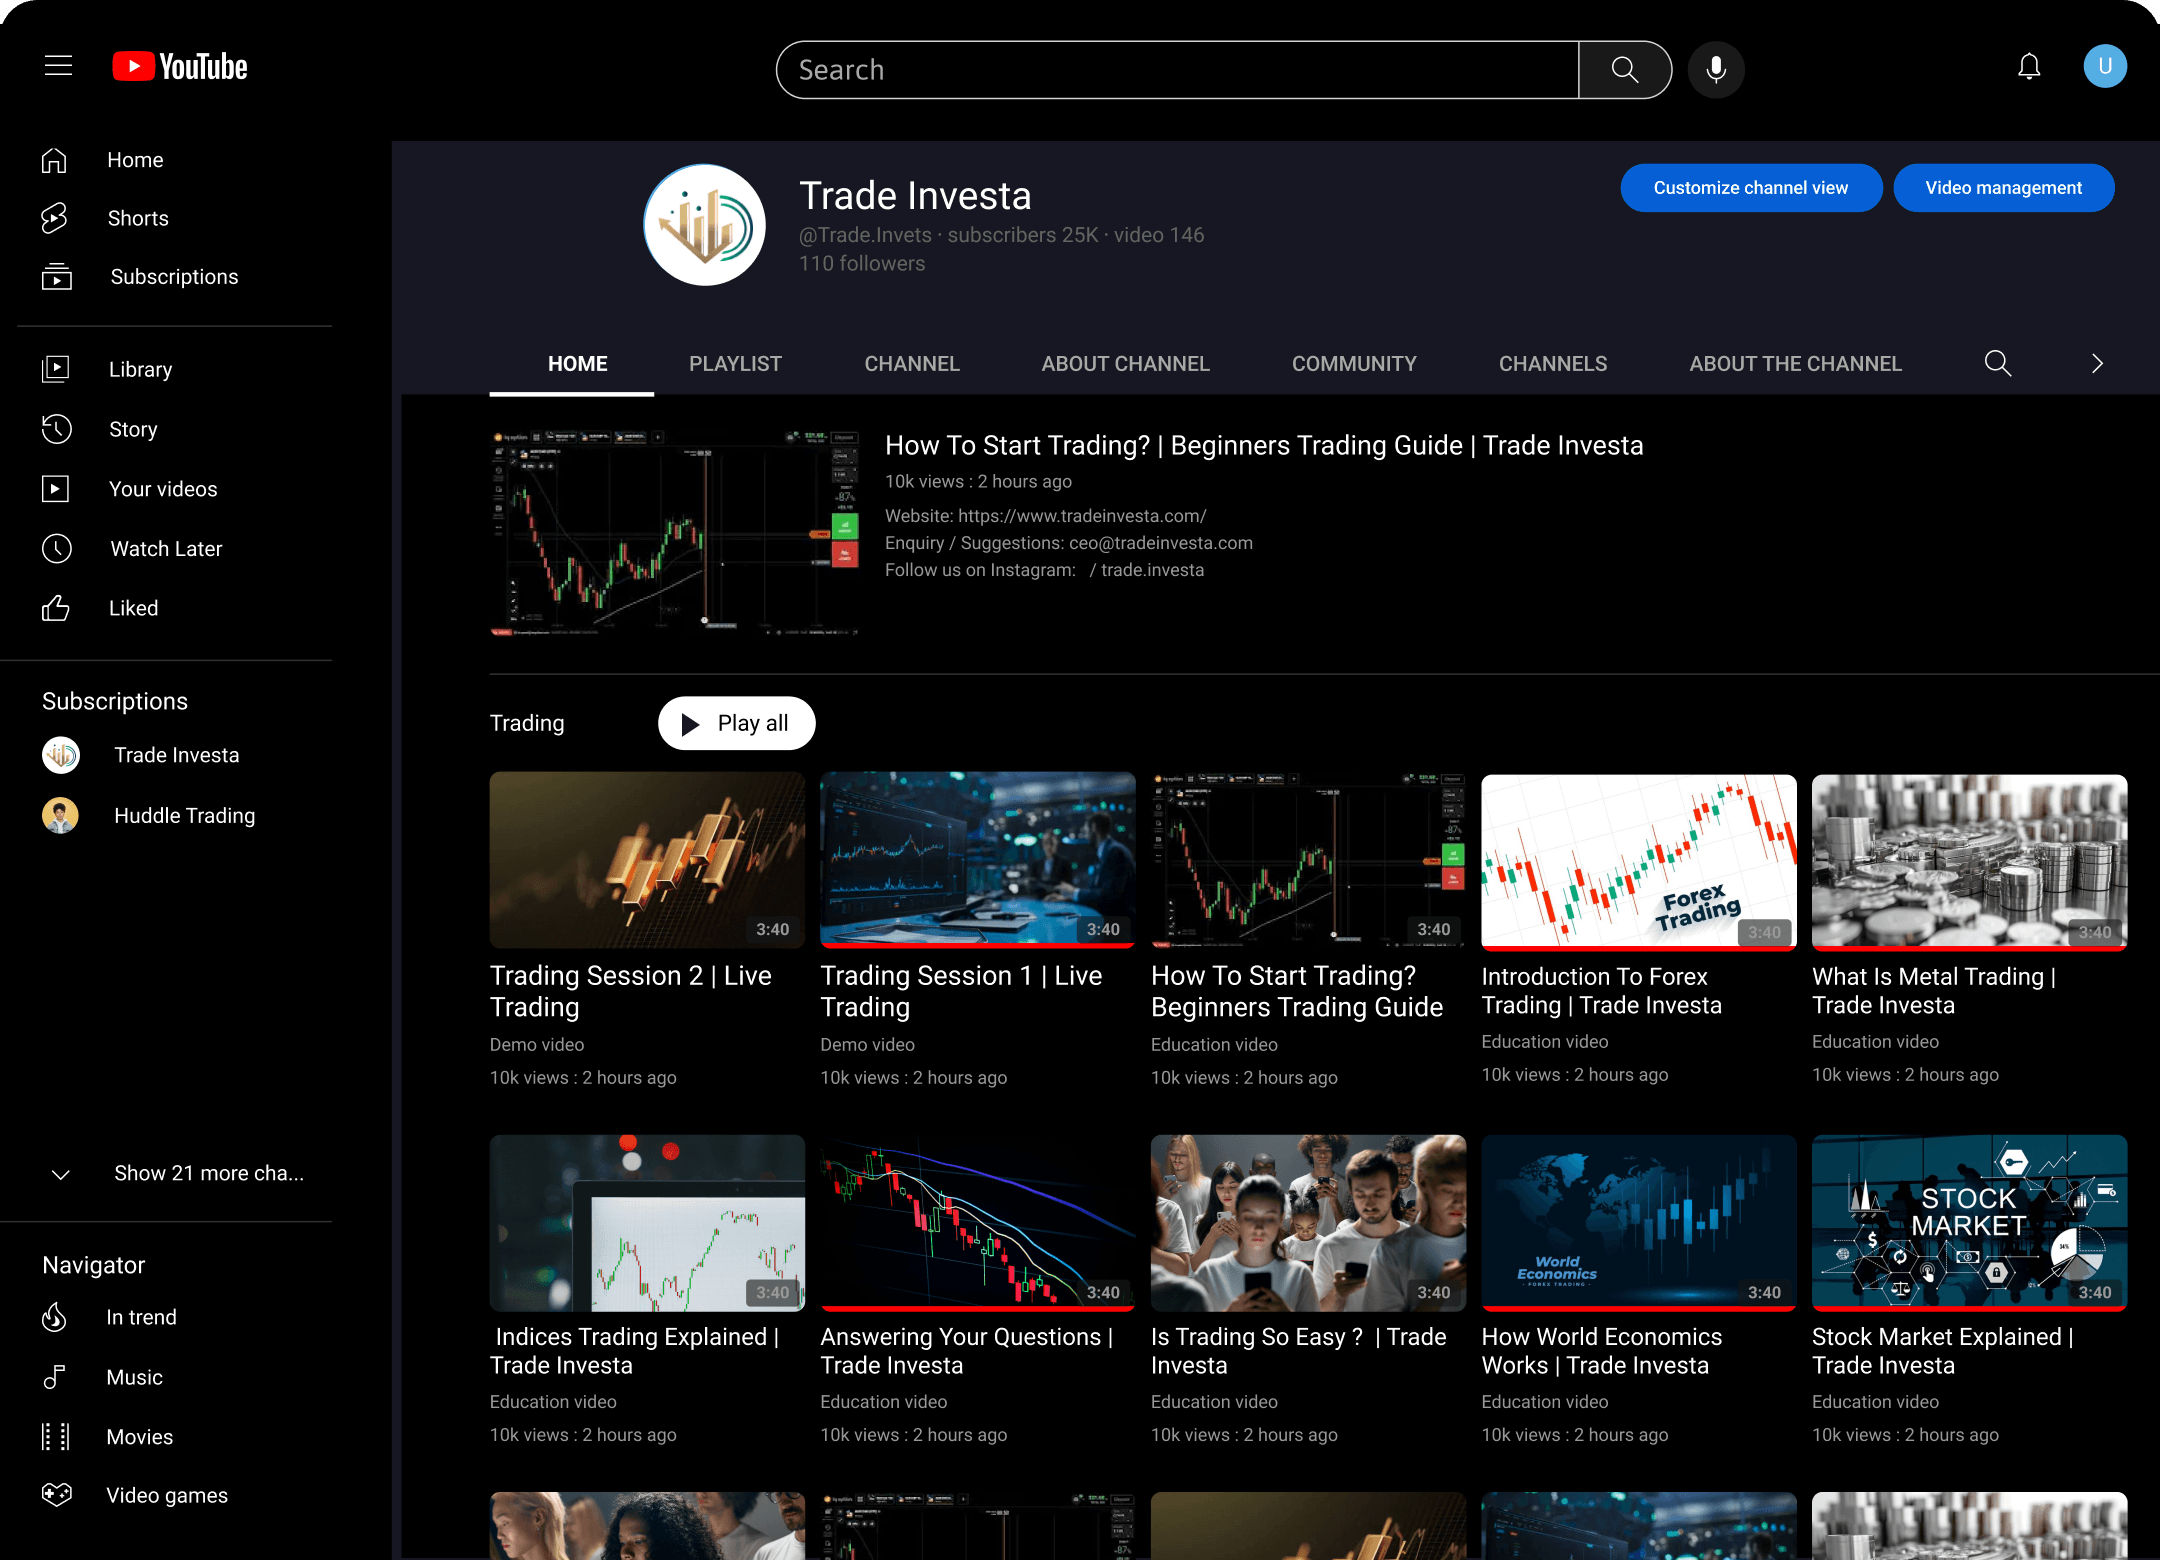2160x1560 pixels.
Task: Open Introduction To Forex Trading thumbnail
Action: (1639, 861)
